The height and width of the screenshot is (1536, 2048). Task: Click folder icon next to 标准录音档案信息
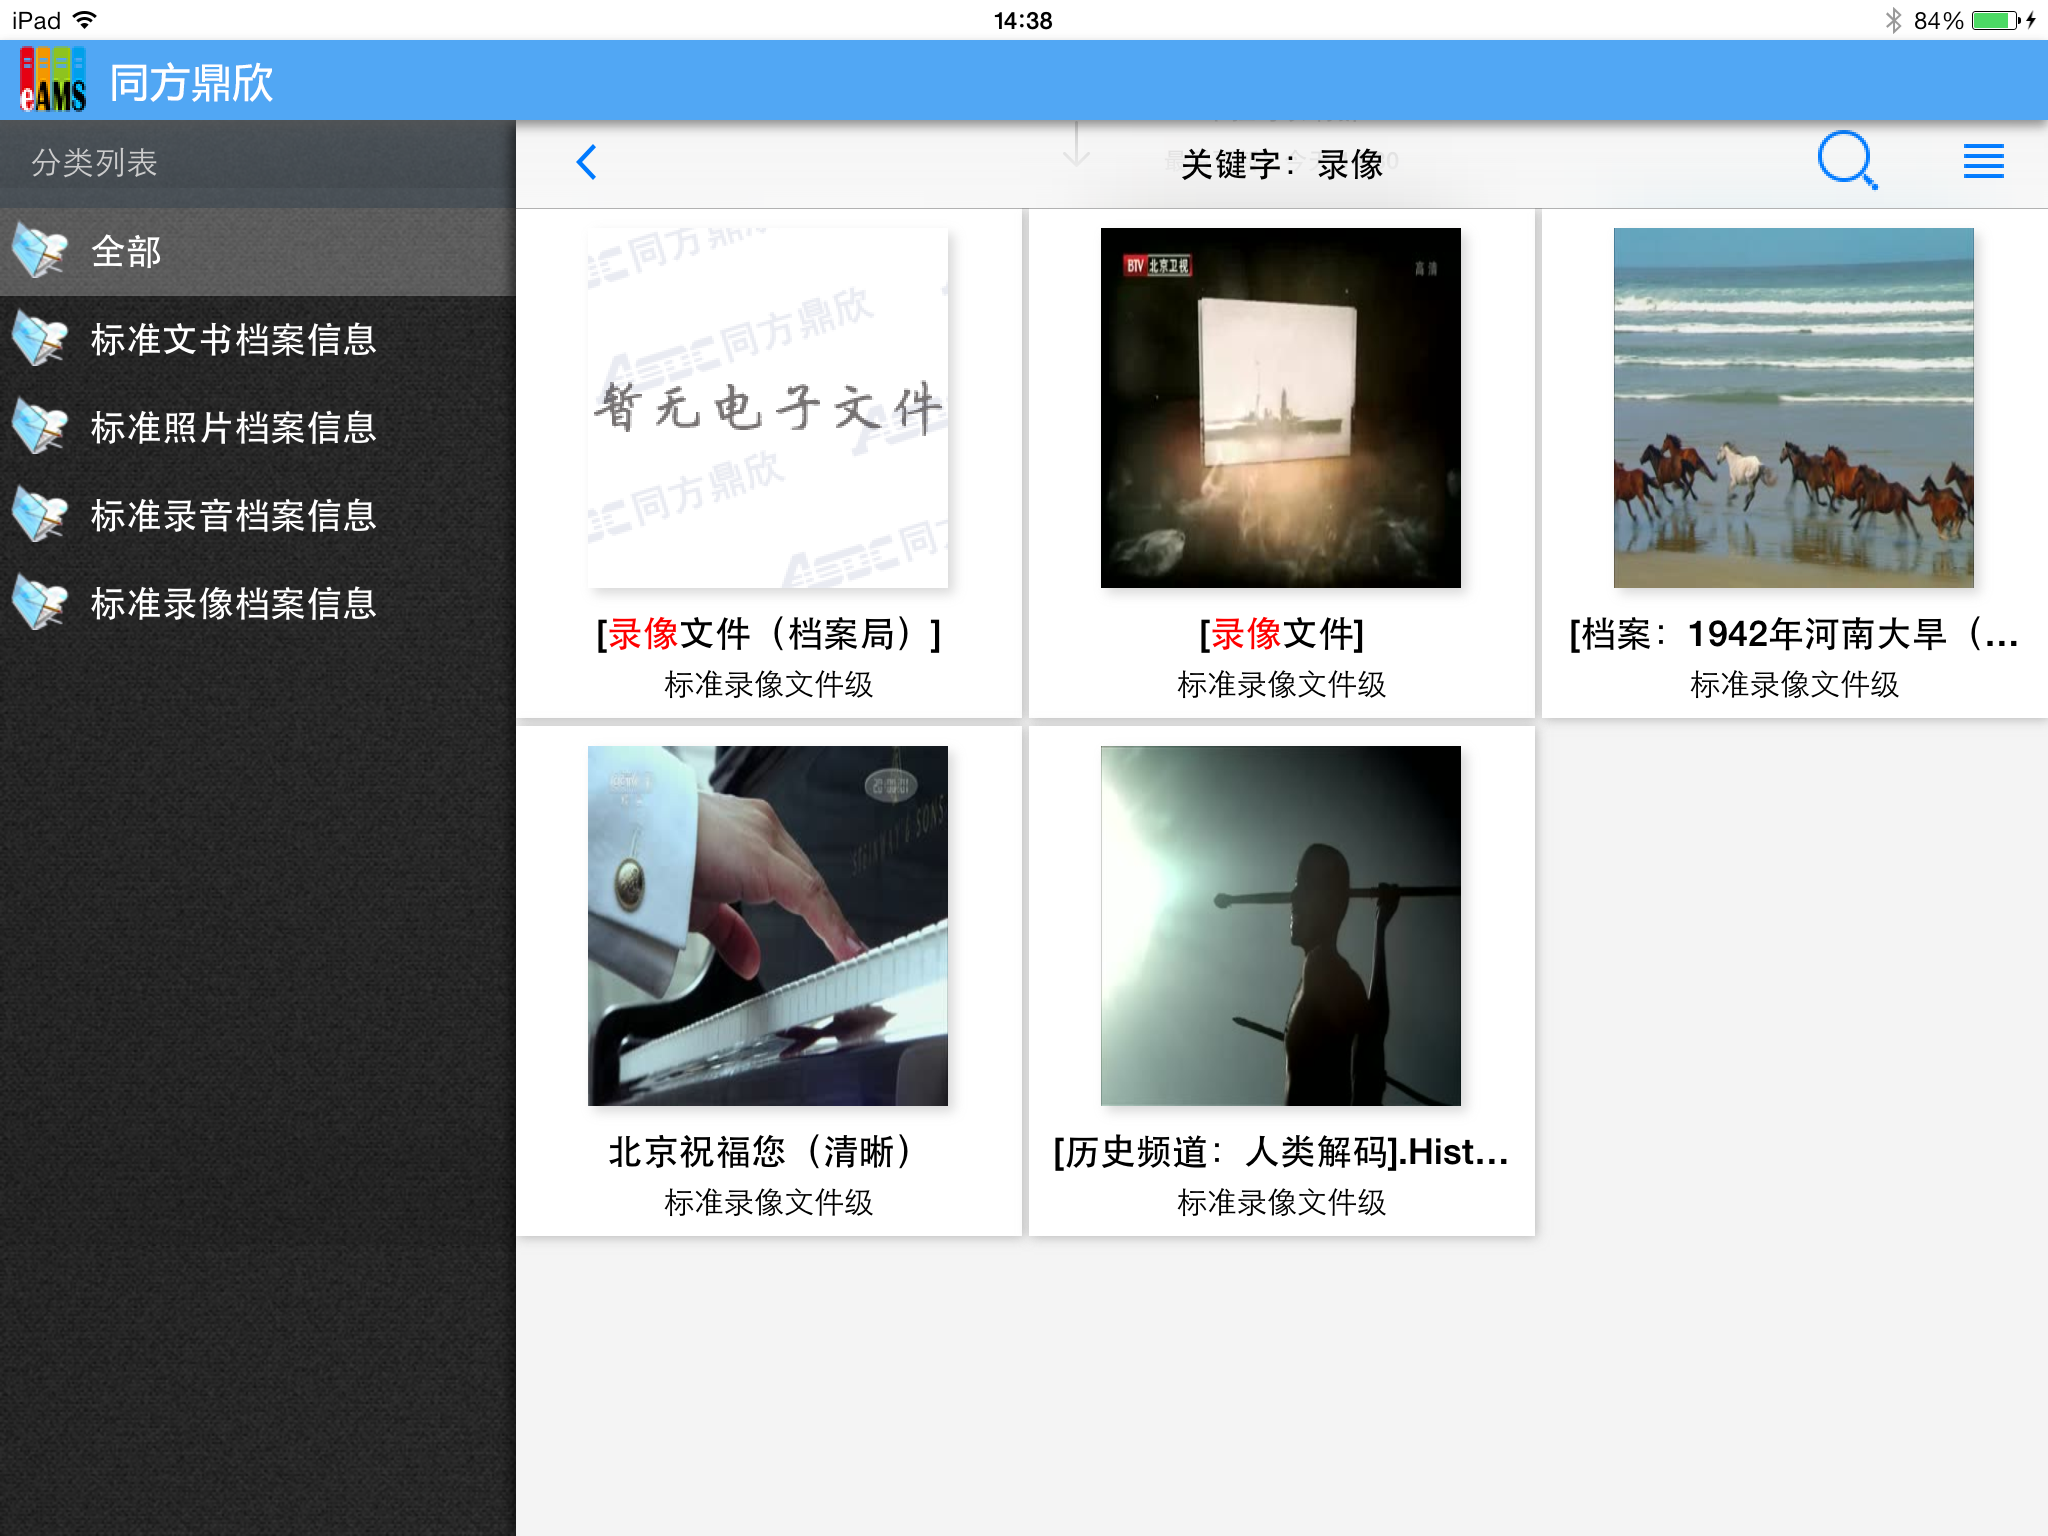click(x=40, y=516)
